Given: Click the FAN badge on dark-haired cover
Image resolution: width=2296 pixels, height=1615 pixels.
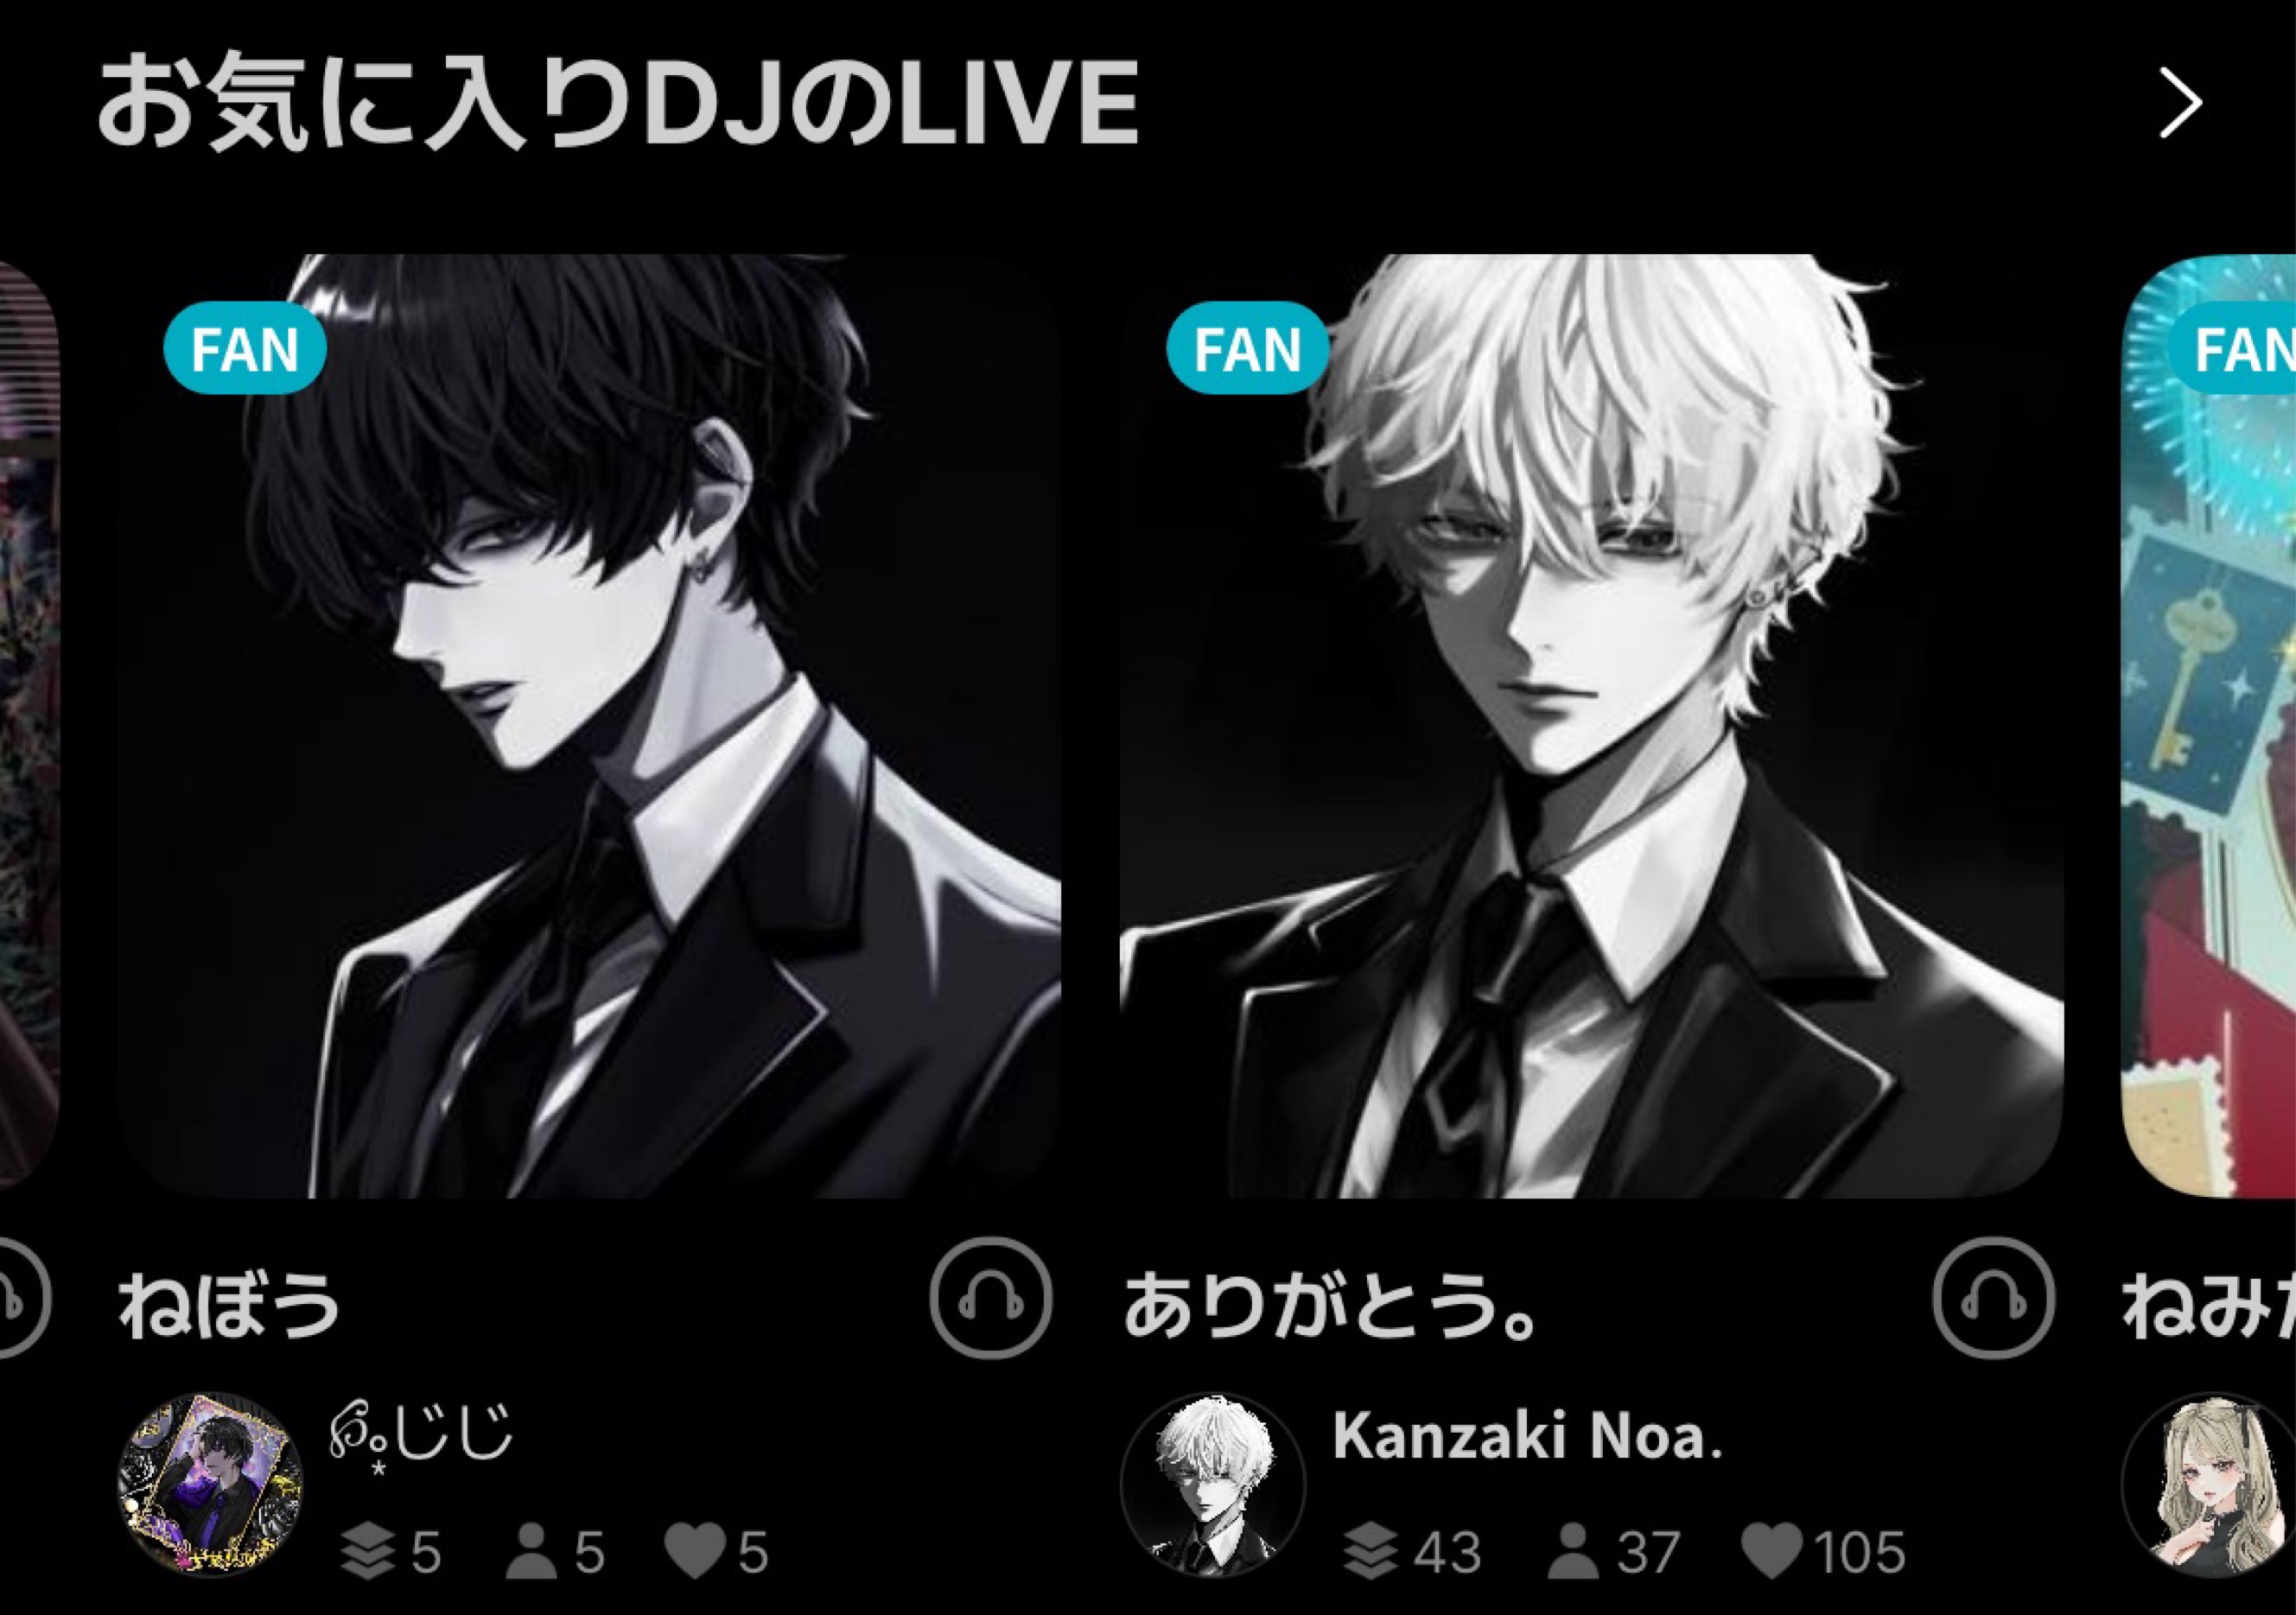Looking at the screenshot, I should click(x=245, y=348).
